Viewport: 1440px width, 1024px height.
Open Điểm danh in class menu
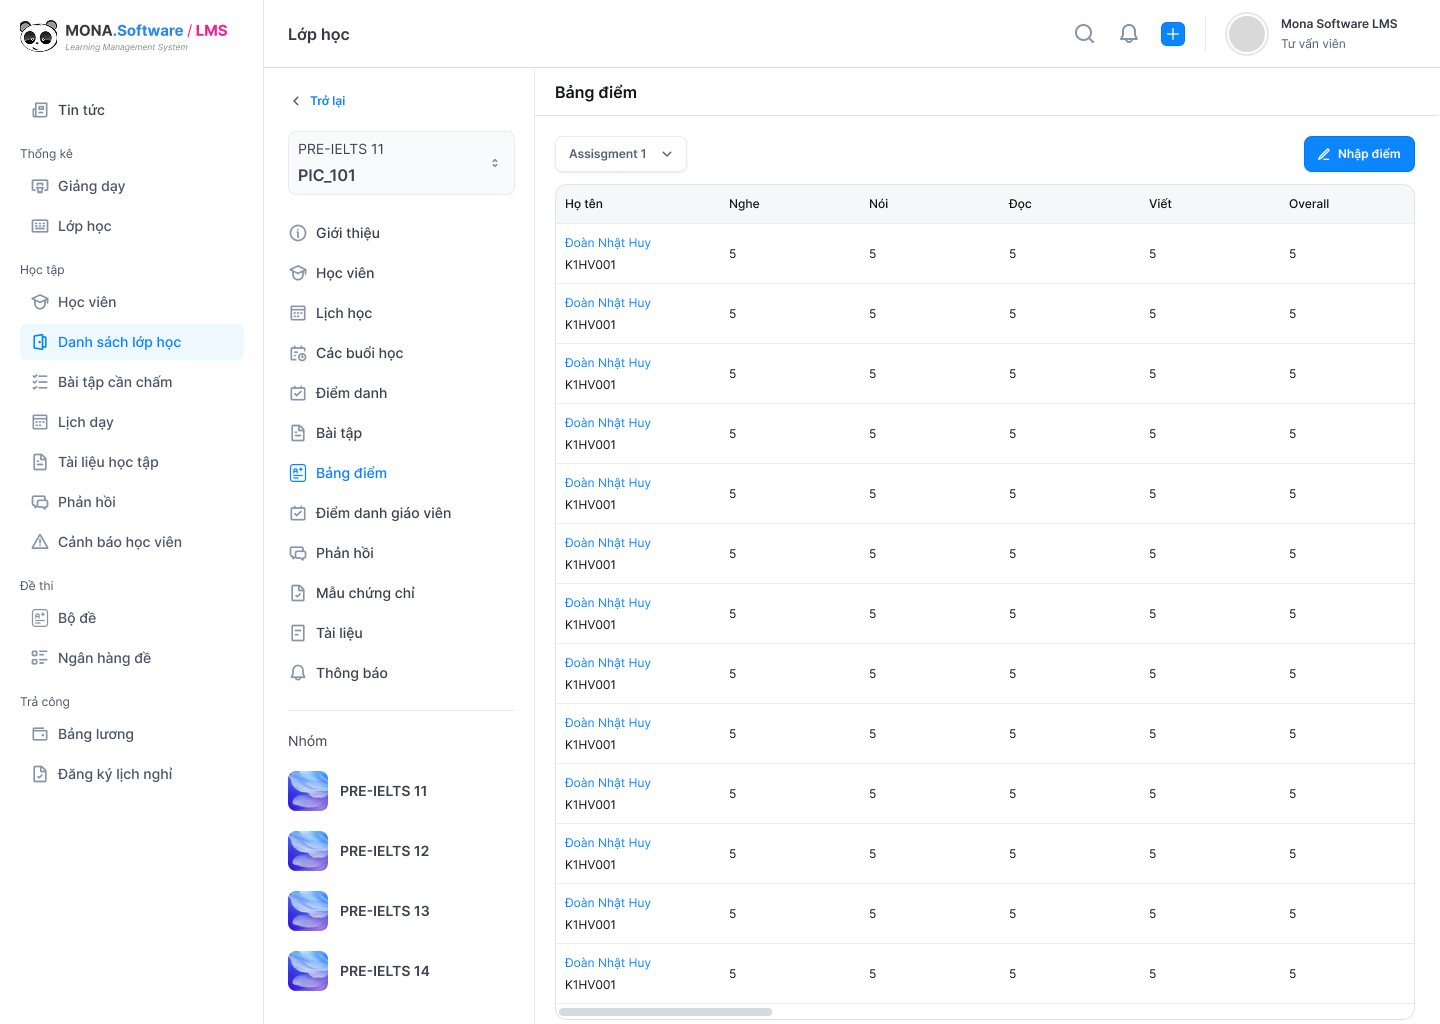(x=351, y=393)
